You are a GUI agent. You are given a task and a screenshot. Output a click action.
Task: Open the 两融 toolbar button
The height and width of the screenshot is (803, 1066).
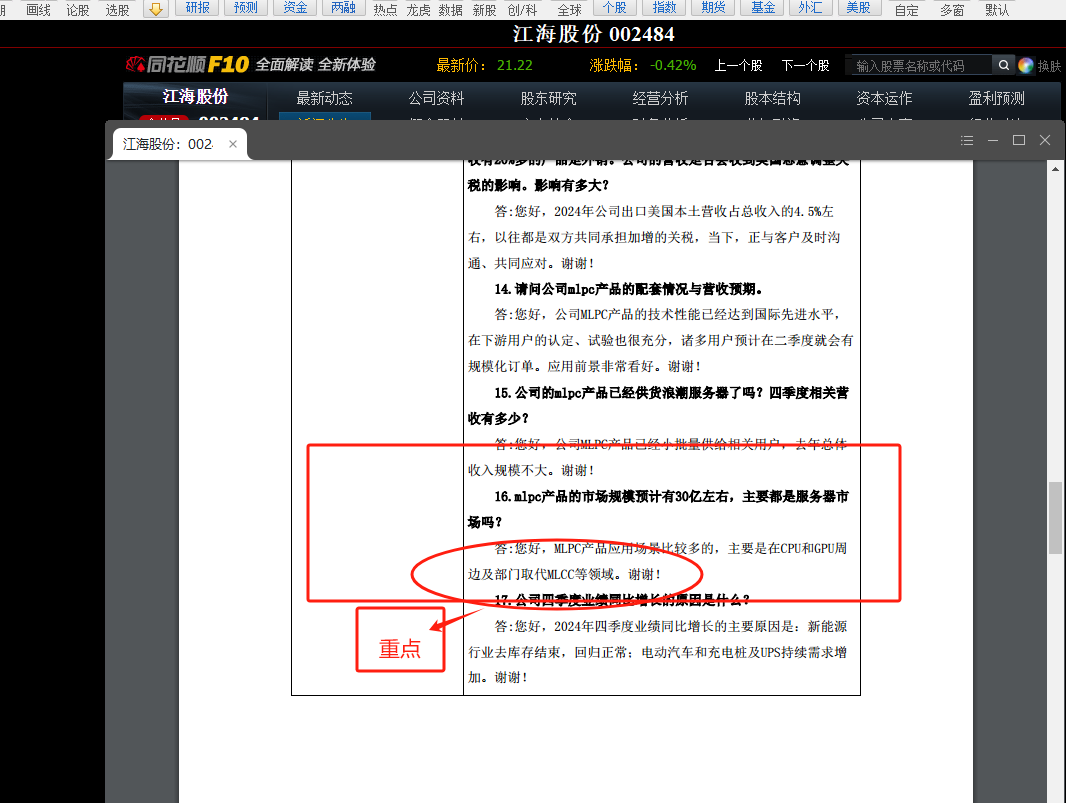click(343, 7)
